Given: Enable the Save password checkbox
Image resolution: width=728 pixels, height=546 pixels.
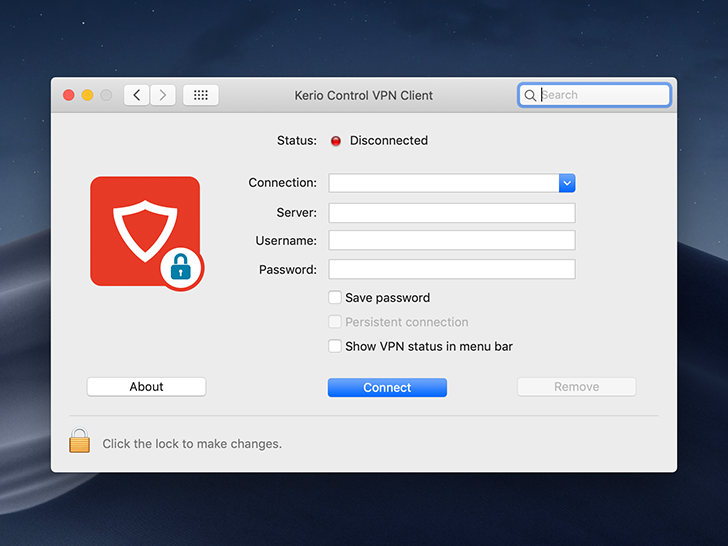Looking at the screenshot, I should click(x=335, y=297).
